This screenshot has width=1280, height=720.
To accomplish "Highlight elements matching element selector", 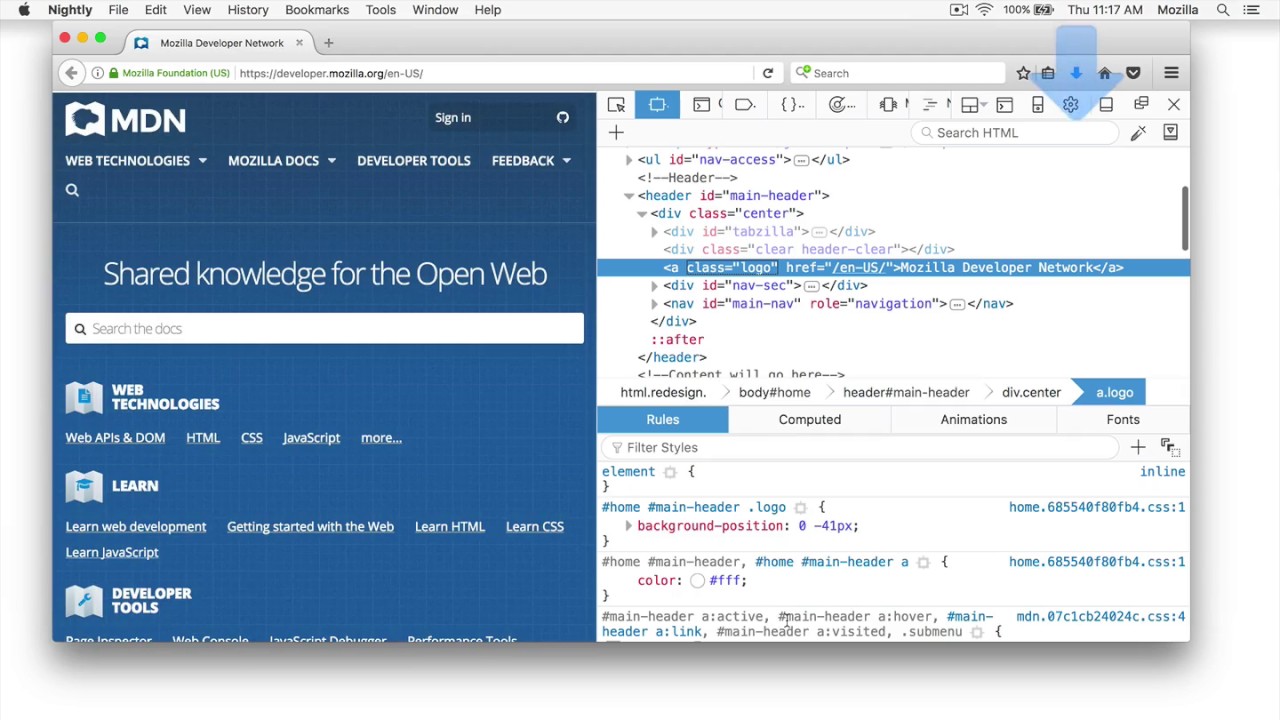I will pyautogui.click(x=670, y=472).
